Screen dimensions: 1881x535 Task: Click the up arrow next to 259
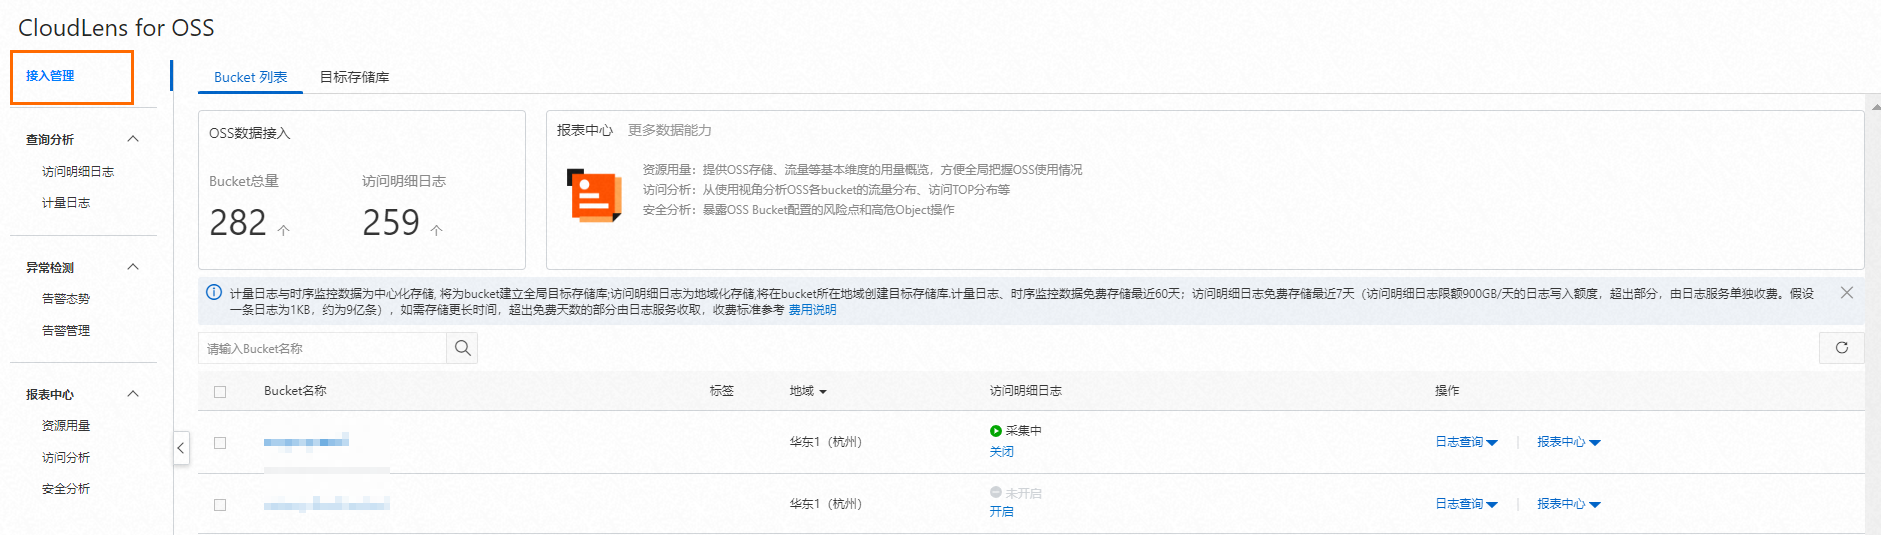[x=436, y=230]
